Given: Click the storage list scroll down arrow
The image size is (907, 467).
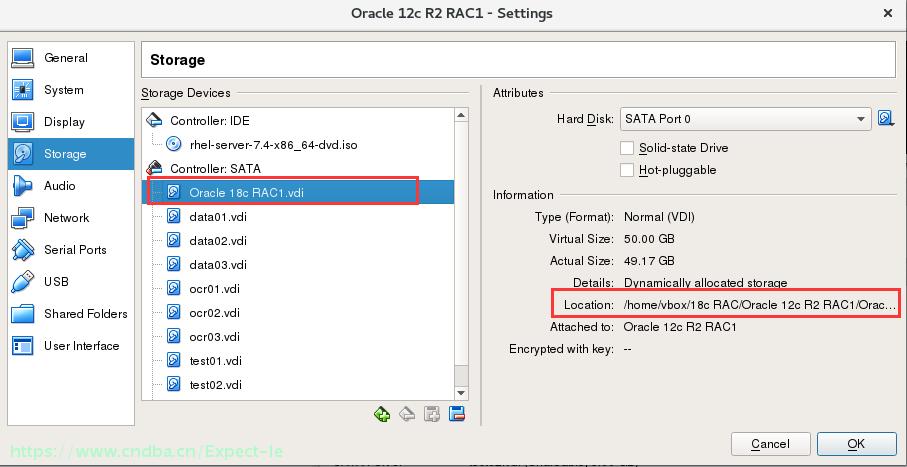Looking at the screenshot, I should click(x=461, y=393).
